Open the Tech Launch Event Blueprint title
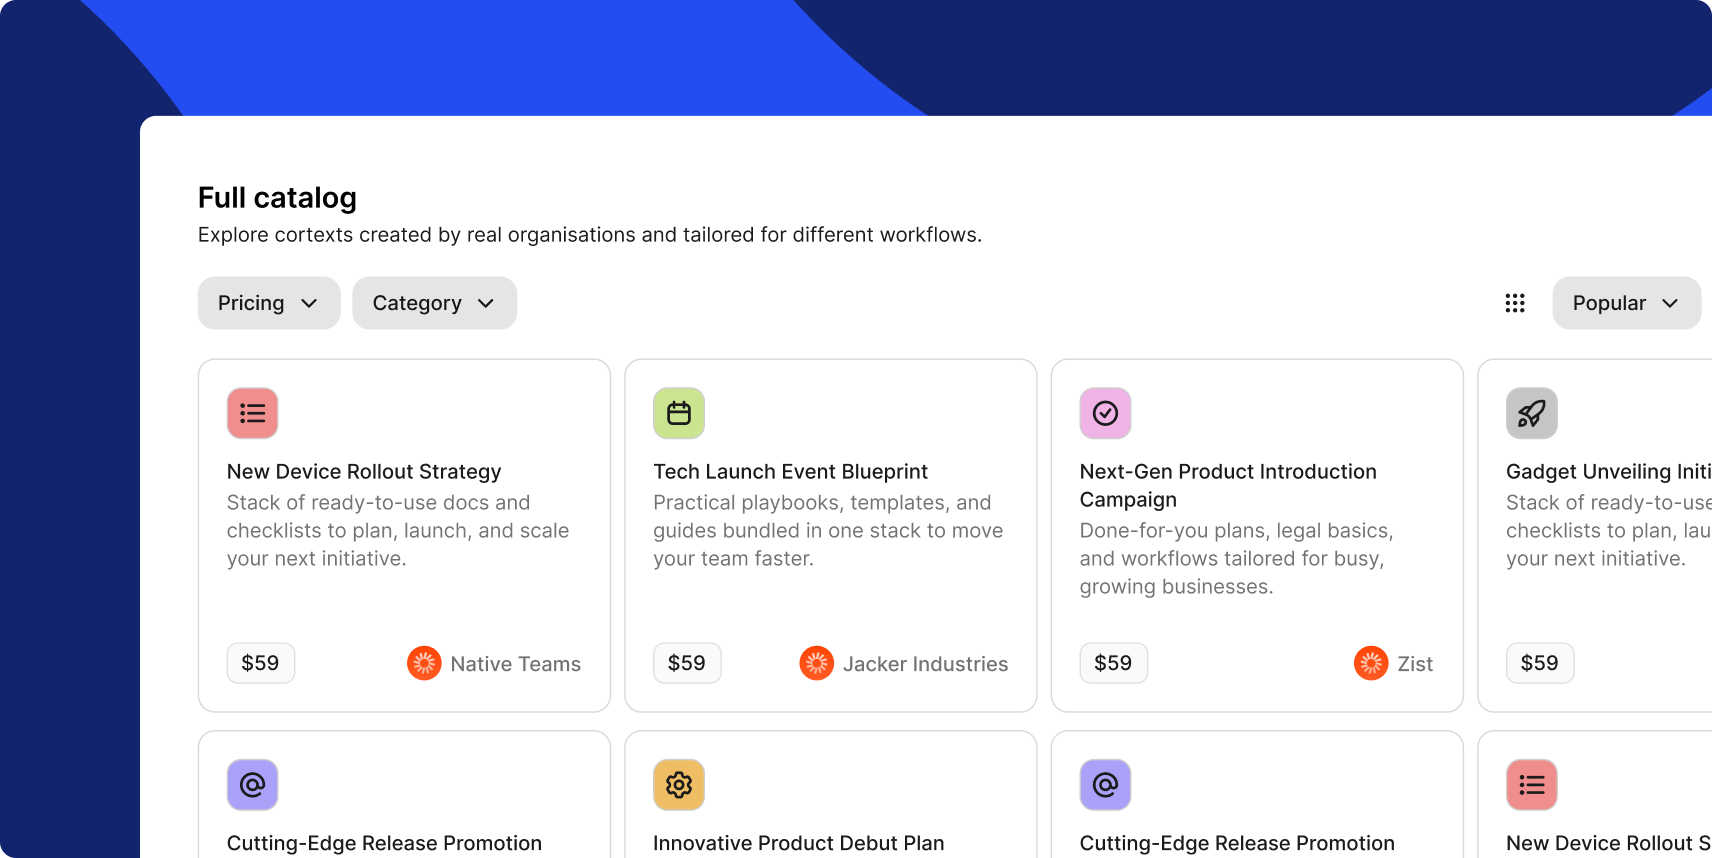1712x858 pixels. coord(790,472)
